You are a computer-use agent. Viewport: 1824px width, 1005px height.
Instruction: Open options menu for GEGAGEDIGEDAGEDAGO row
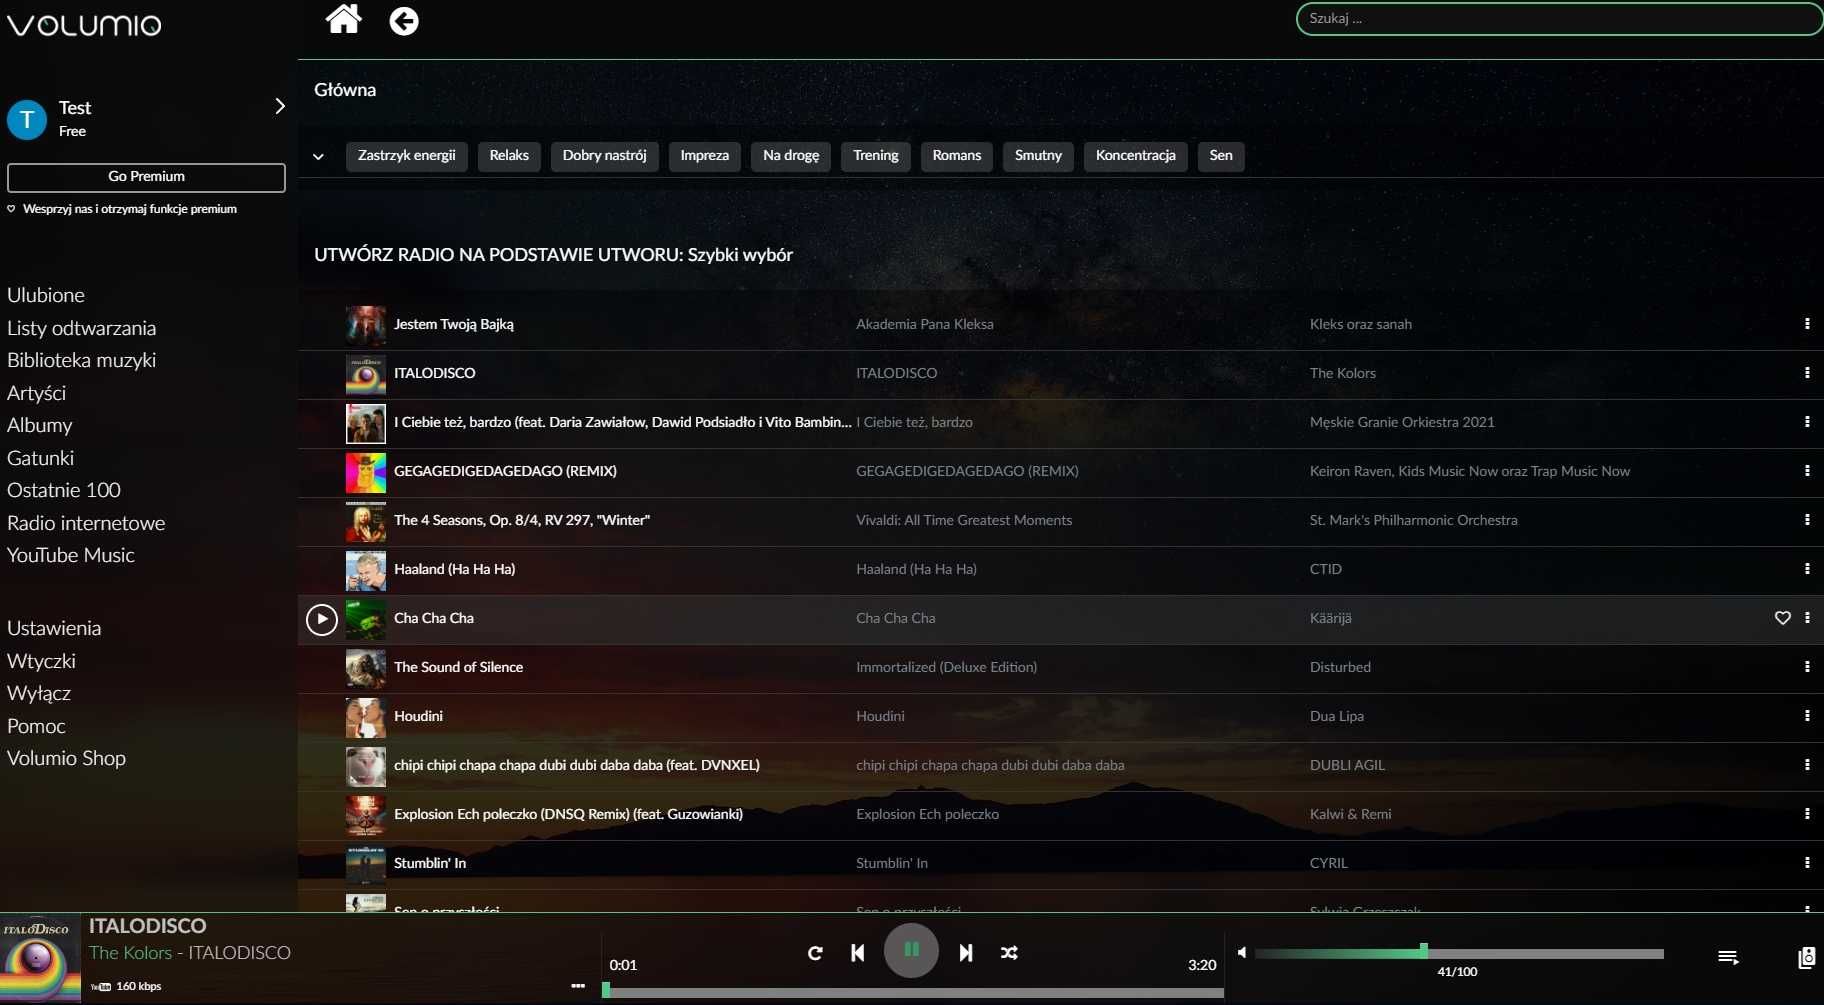point(1807,471)
